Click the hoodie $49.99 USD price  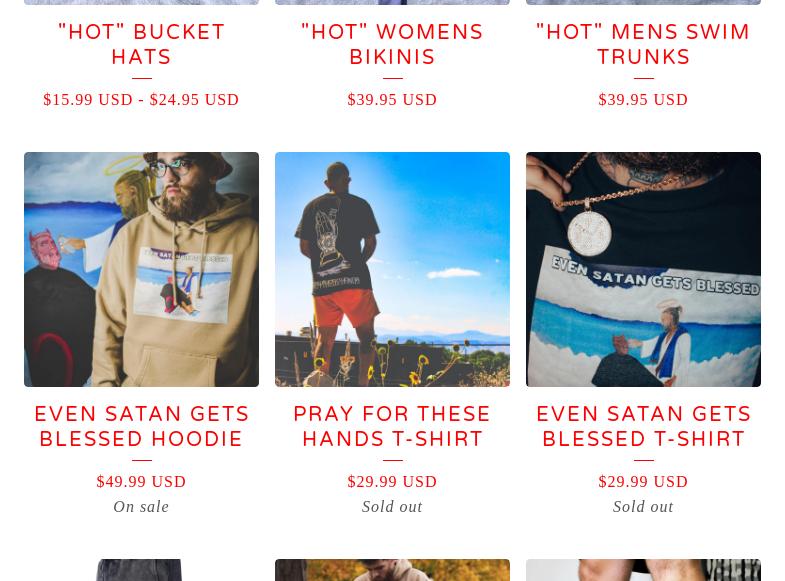pos(141,481)
